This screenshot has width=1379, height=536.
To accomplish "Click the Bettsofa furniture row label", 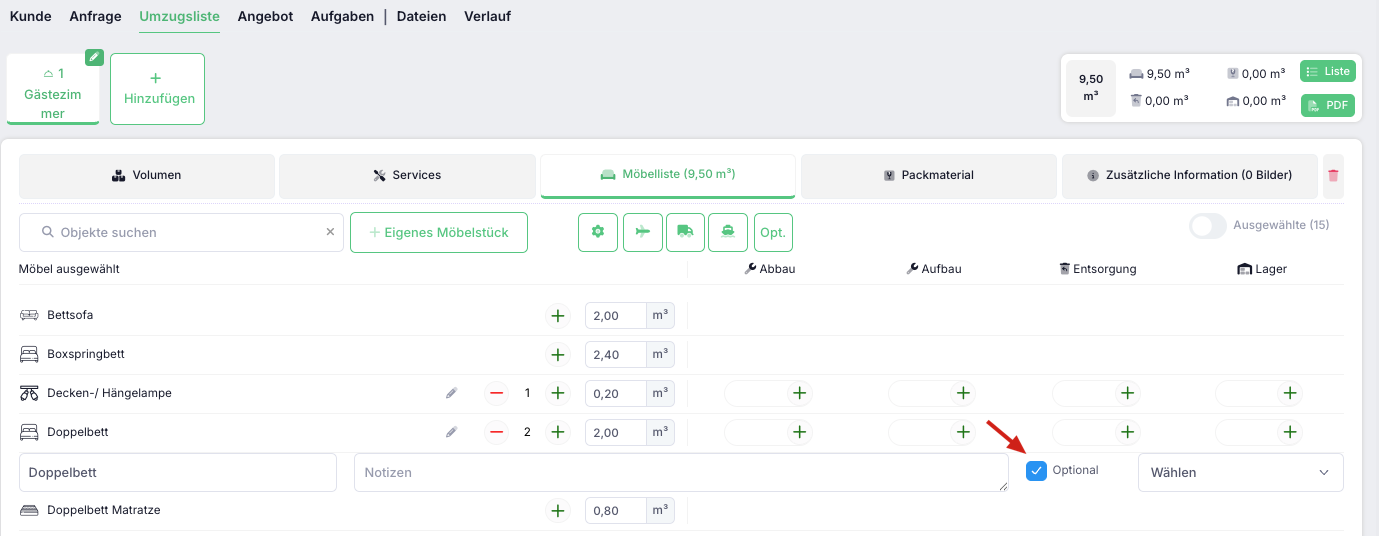I will 70,315.
